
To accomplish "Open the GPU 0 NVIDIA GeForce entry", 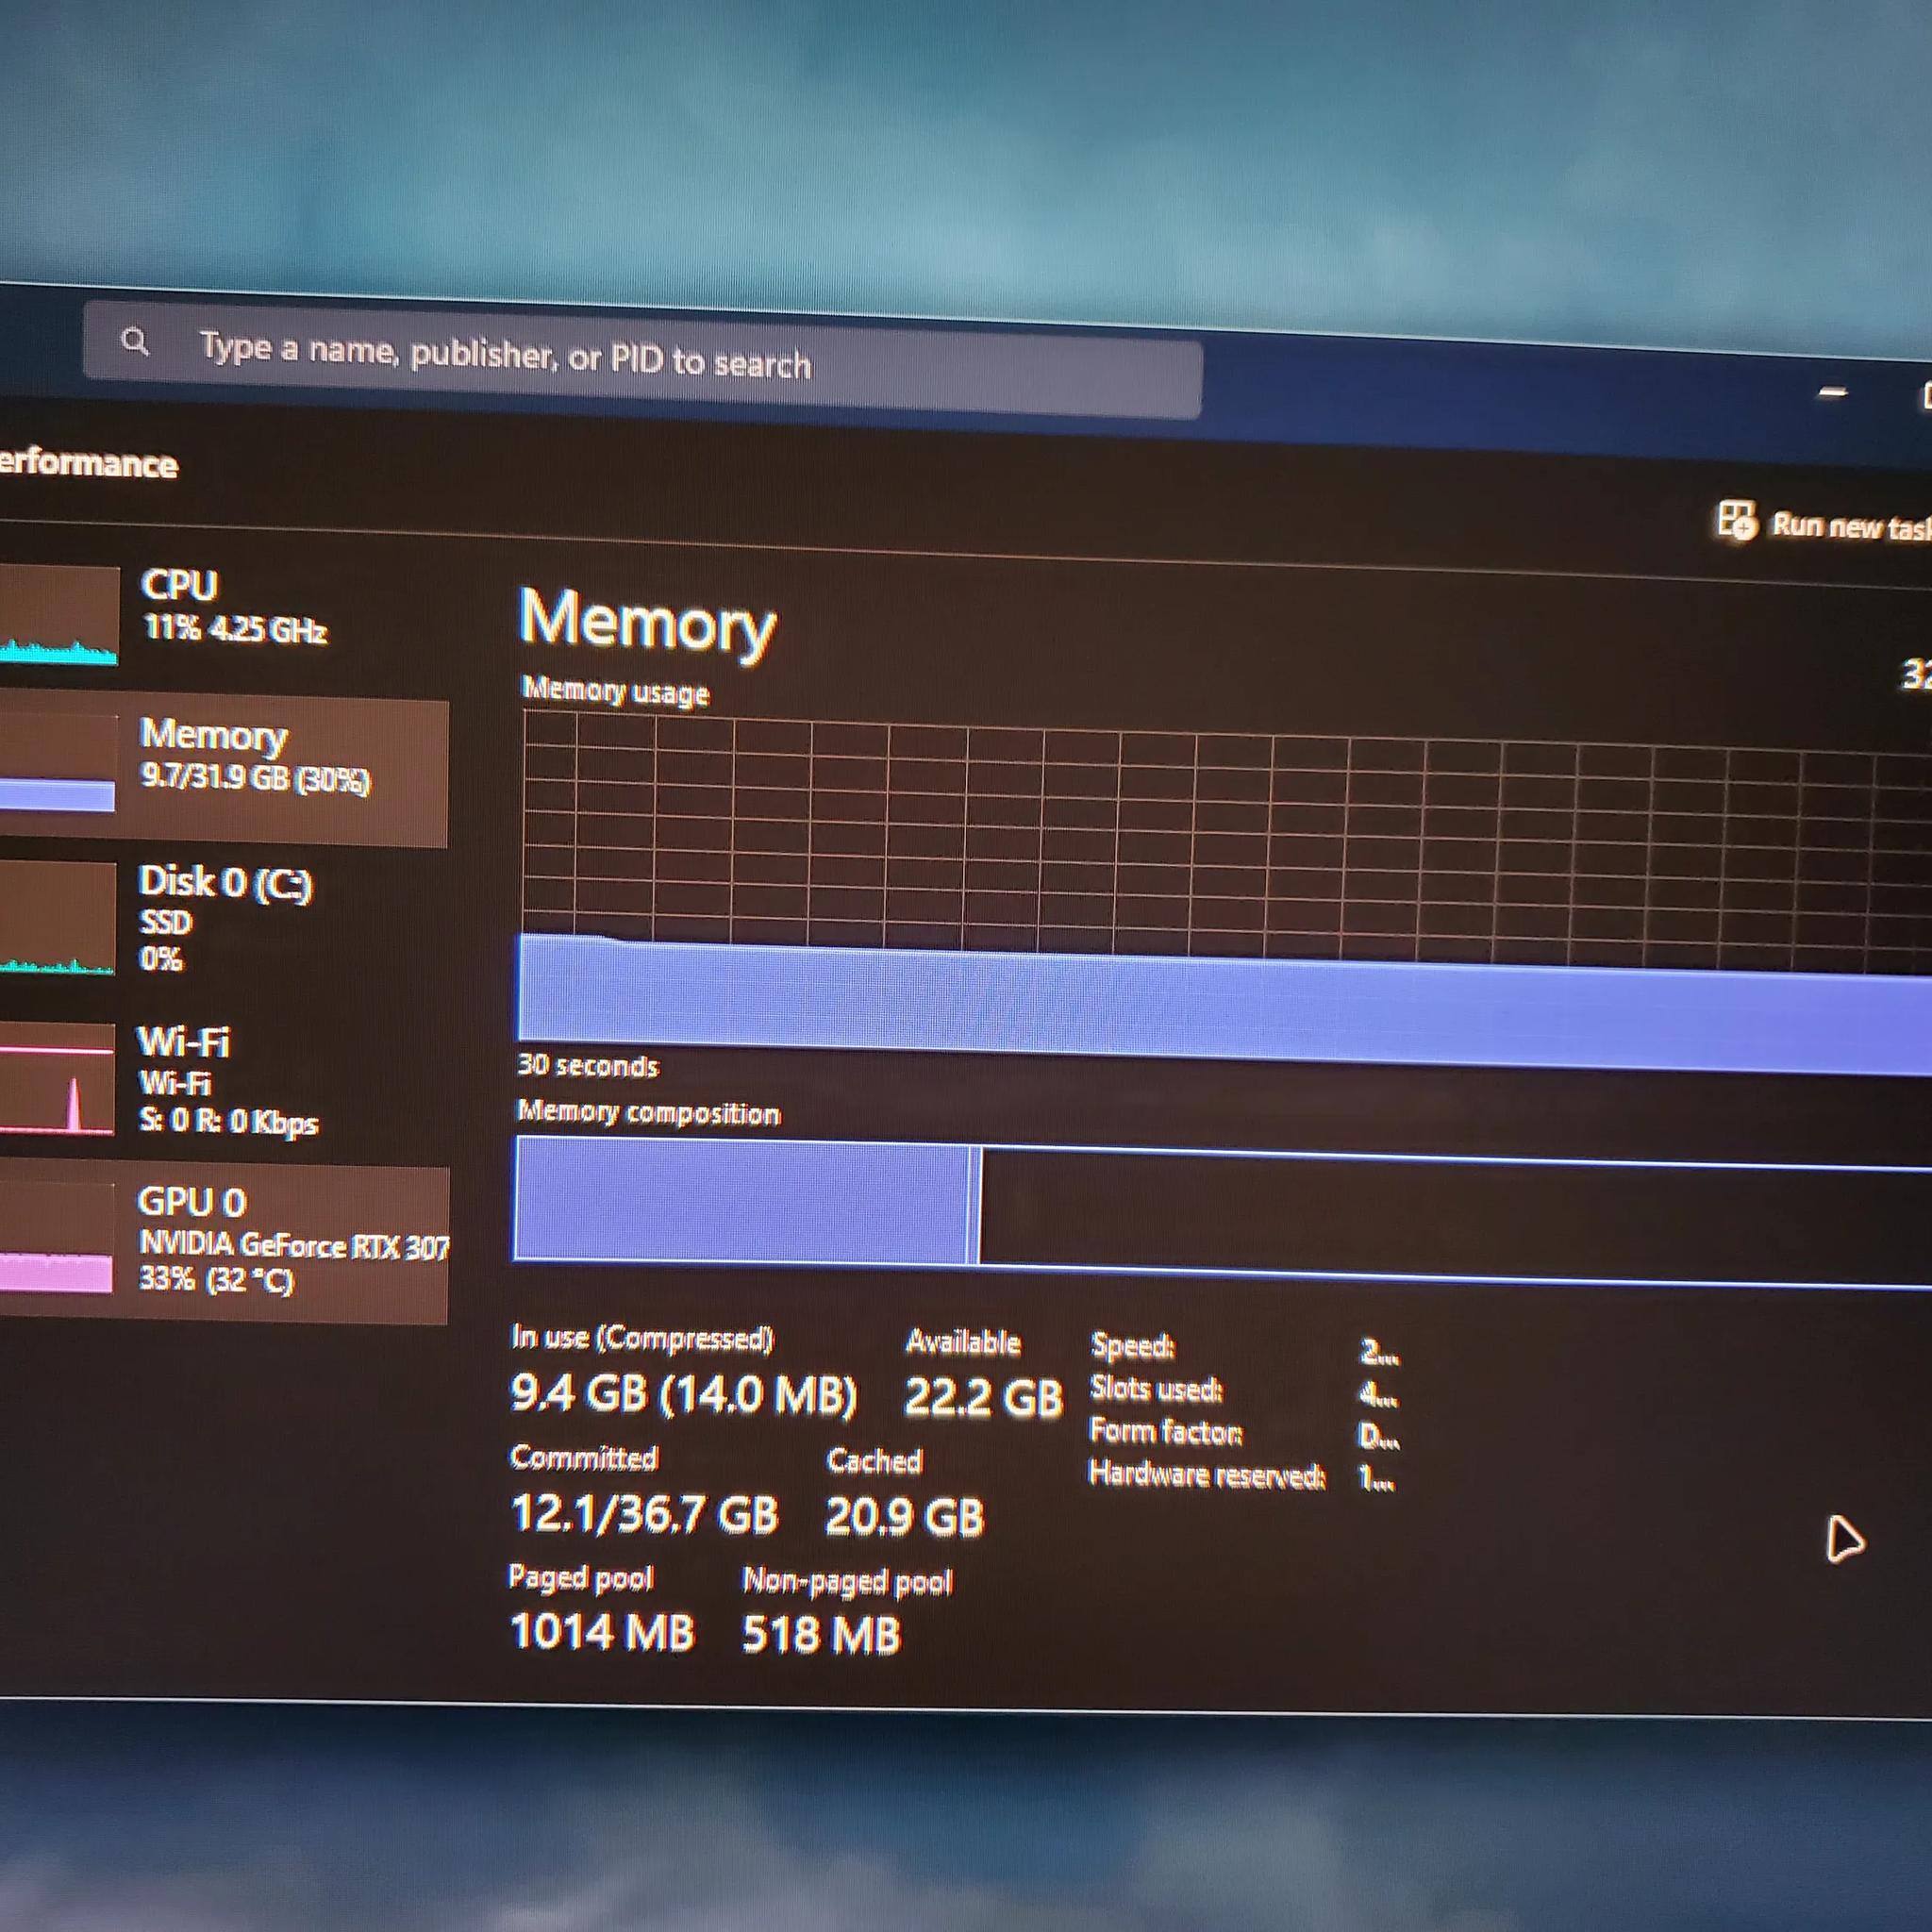I will 224,1243.
